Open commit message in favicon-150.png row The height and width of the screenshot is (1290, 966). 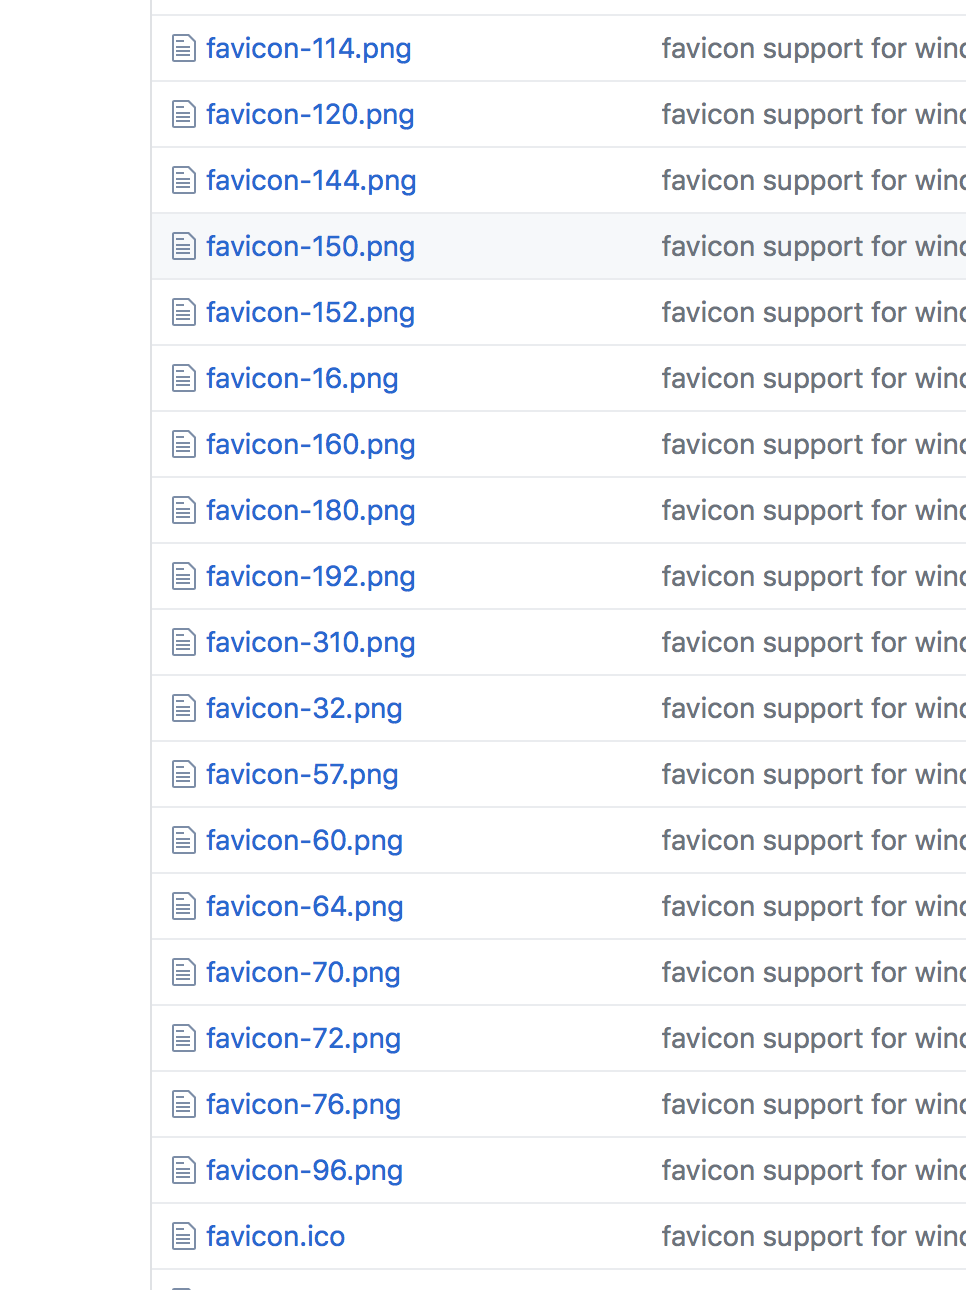point(813,246)
